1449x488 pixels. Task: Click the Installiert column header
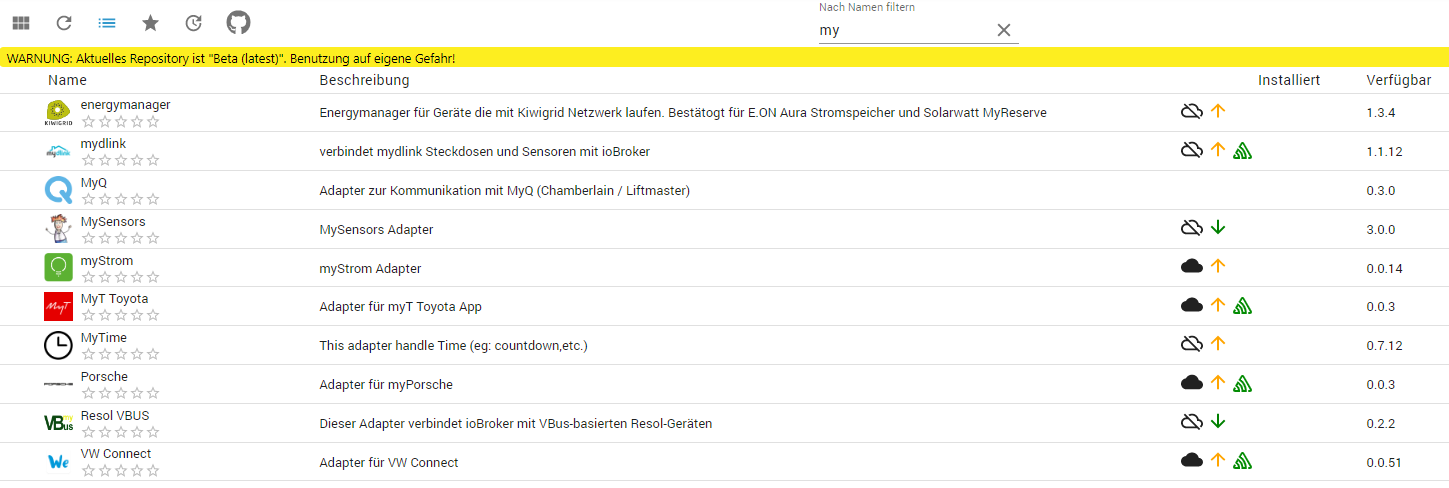(x=1289, y=80)
